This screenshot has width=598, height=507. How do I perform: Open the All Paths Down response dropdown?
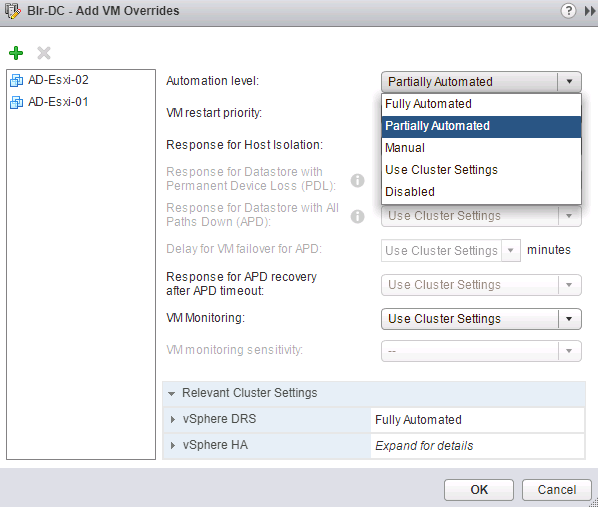pos(481,216)
